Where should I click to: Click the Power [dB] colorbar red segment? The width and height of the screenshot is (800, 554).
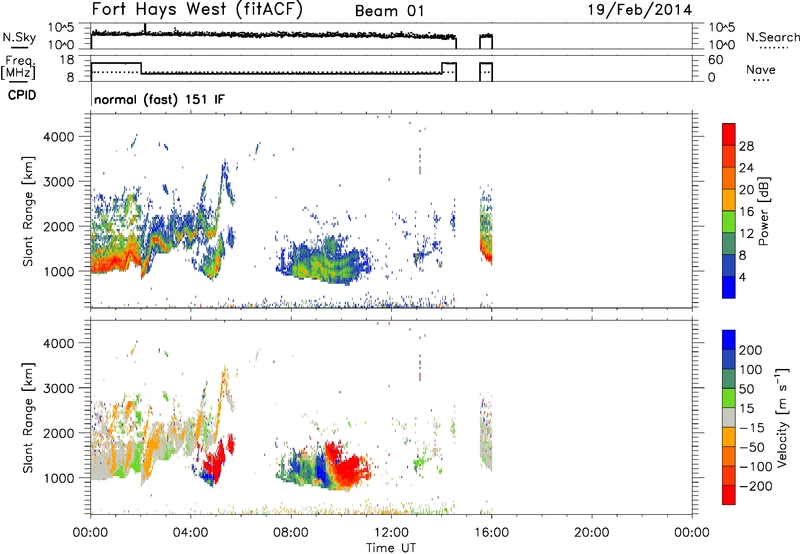(x=729, y=134)
